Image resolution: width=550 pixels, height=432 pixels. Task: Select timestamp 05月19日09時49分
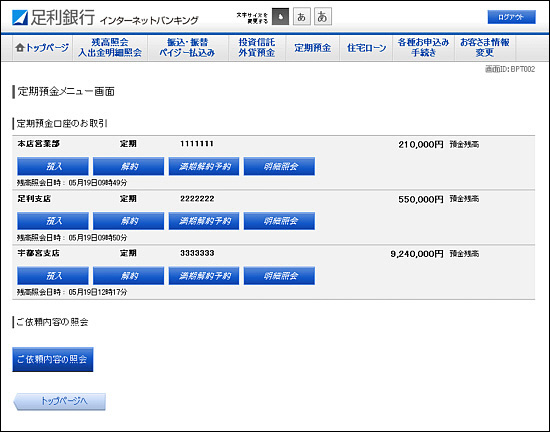(x=98, y=183)
